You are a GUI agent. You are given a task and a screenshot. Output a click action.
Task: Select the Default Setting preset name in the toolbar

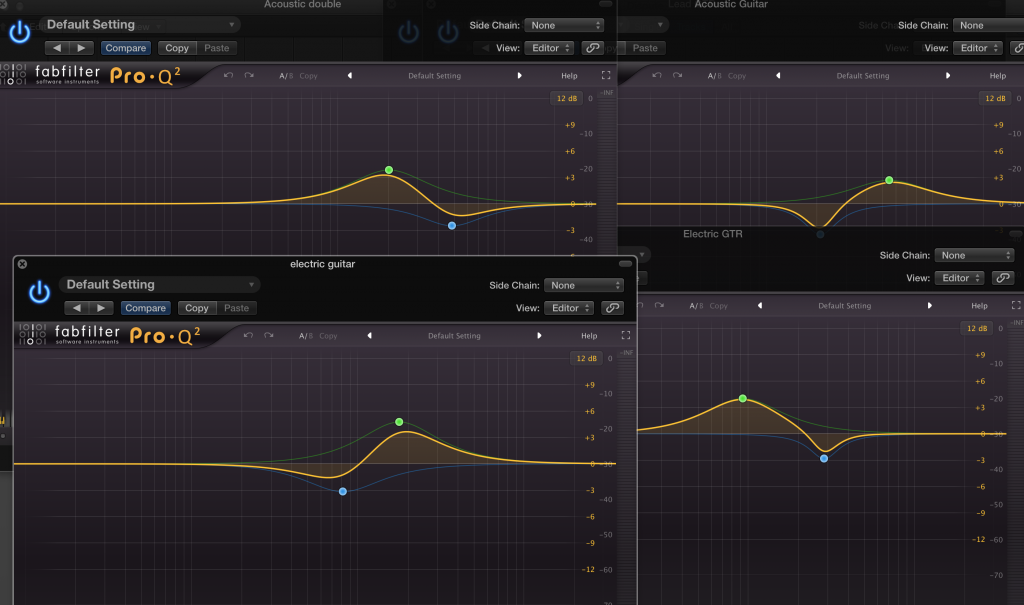click(453, 335)
